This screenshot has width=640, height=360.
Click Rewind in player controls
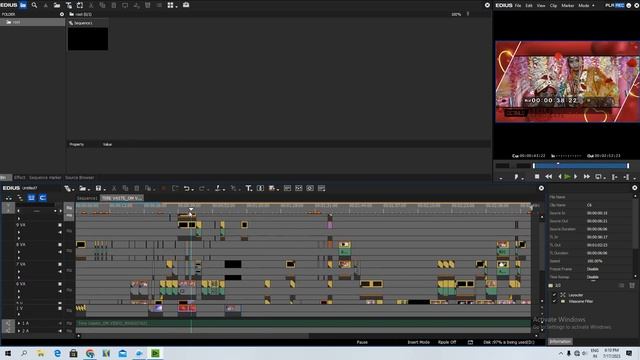549,177
